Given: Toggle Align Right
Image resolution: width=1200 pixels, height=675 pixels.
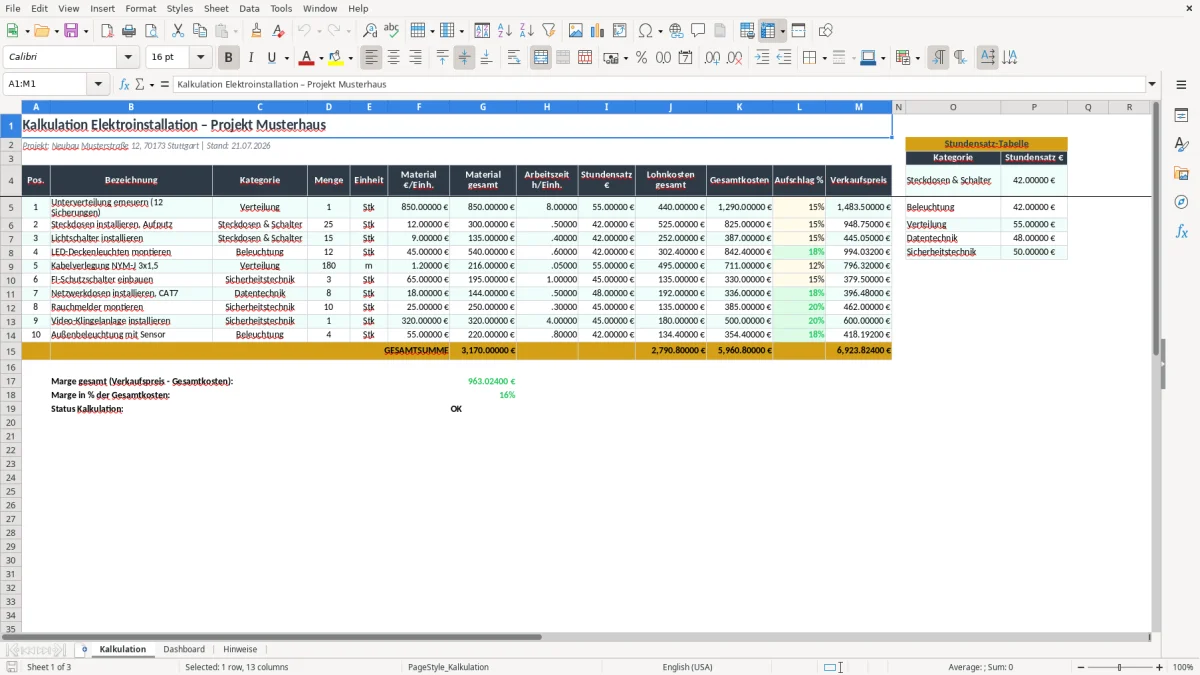Looking at the screenshot, I should tap(416, 58).
